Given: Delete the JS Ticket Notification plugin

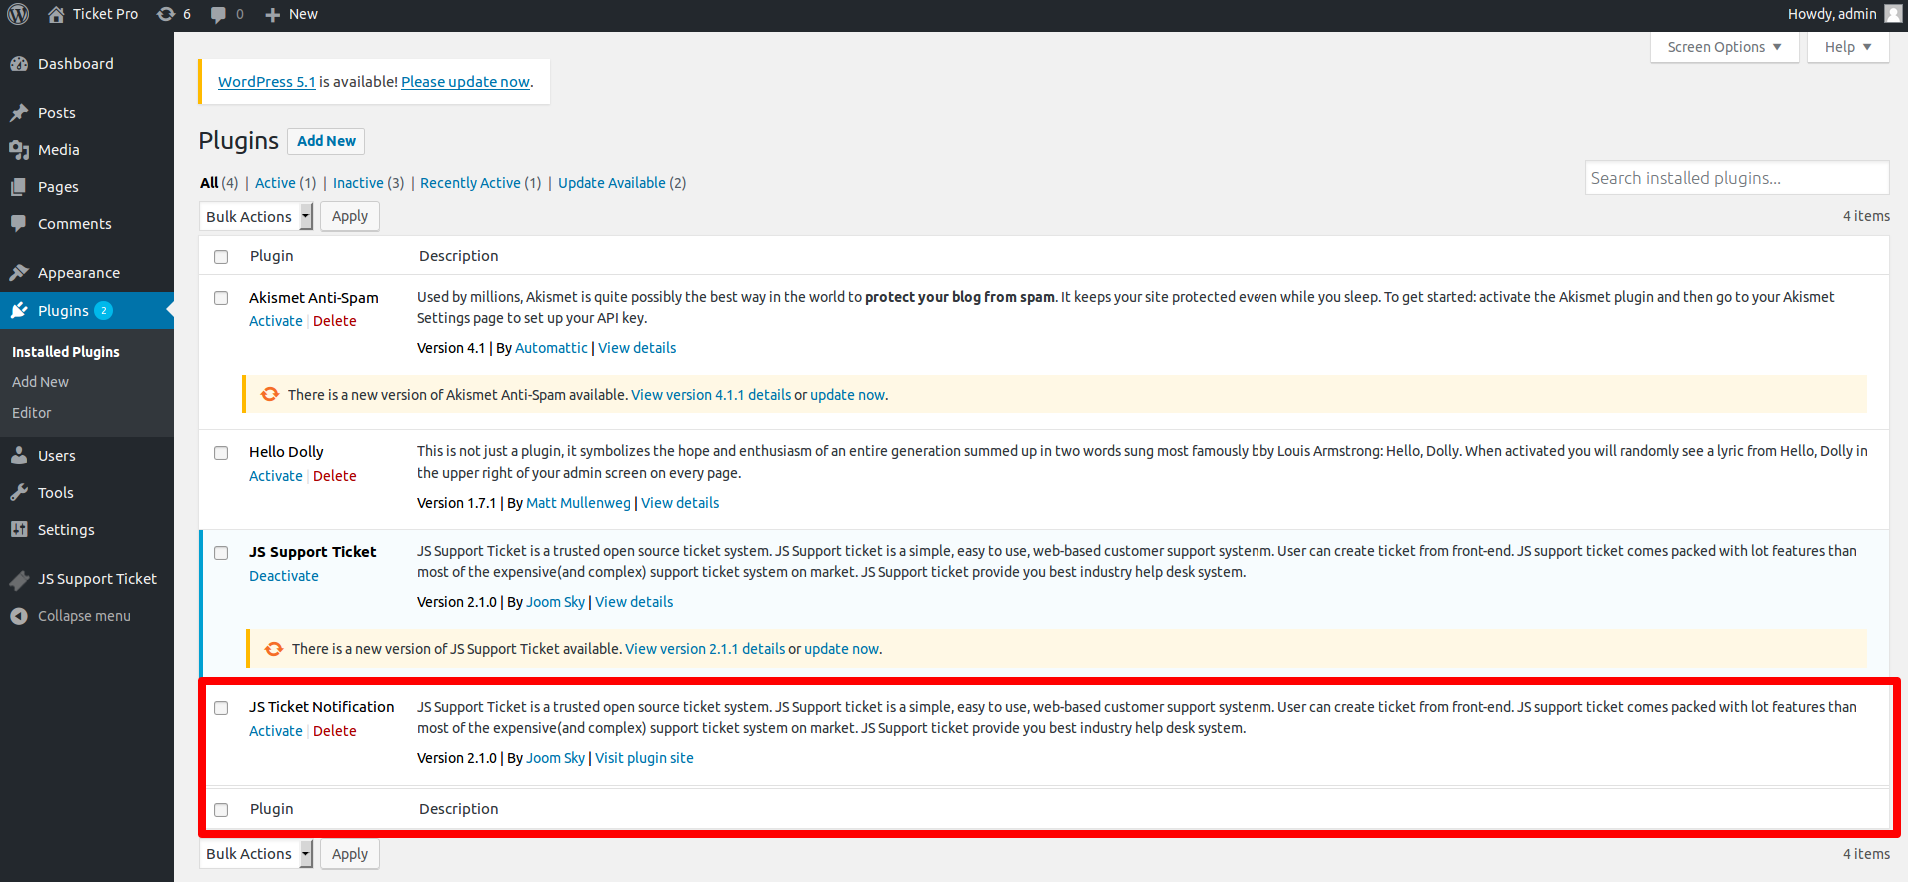Looking at the screenshot, I should click(335, 731).
